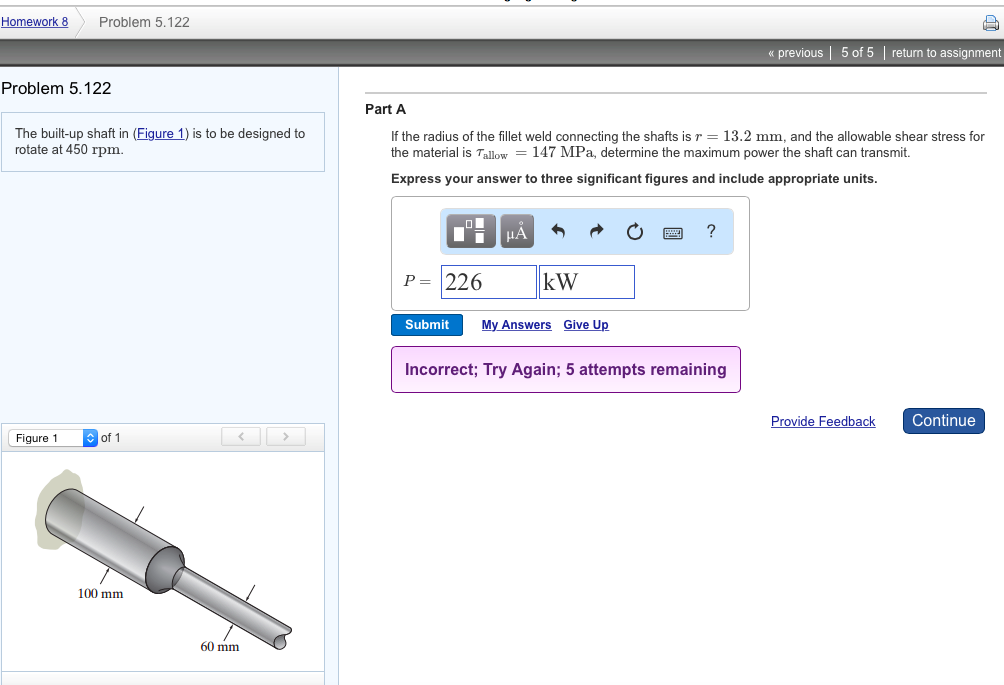Click the Give Up link

(x=586, y=325)
